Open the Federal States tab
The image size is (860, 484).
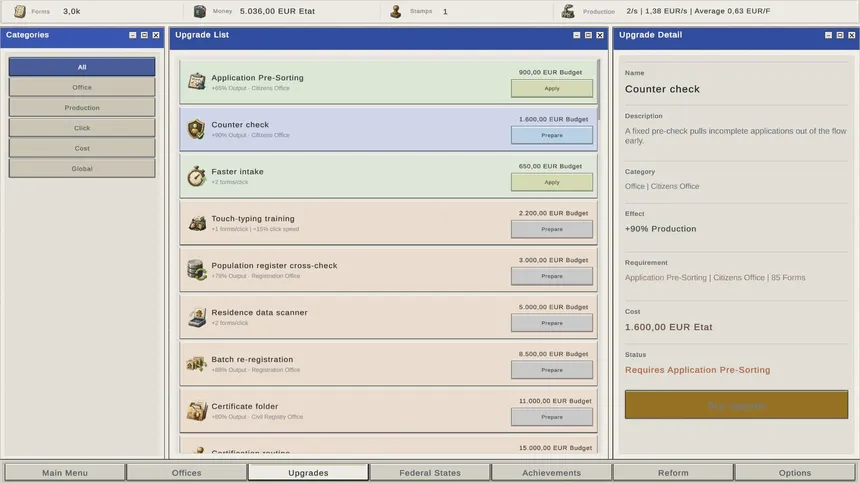[430, 472]
